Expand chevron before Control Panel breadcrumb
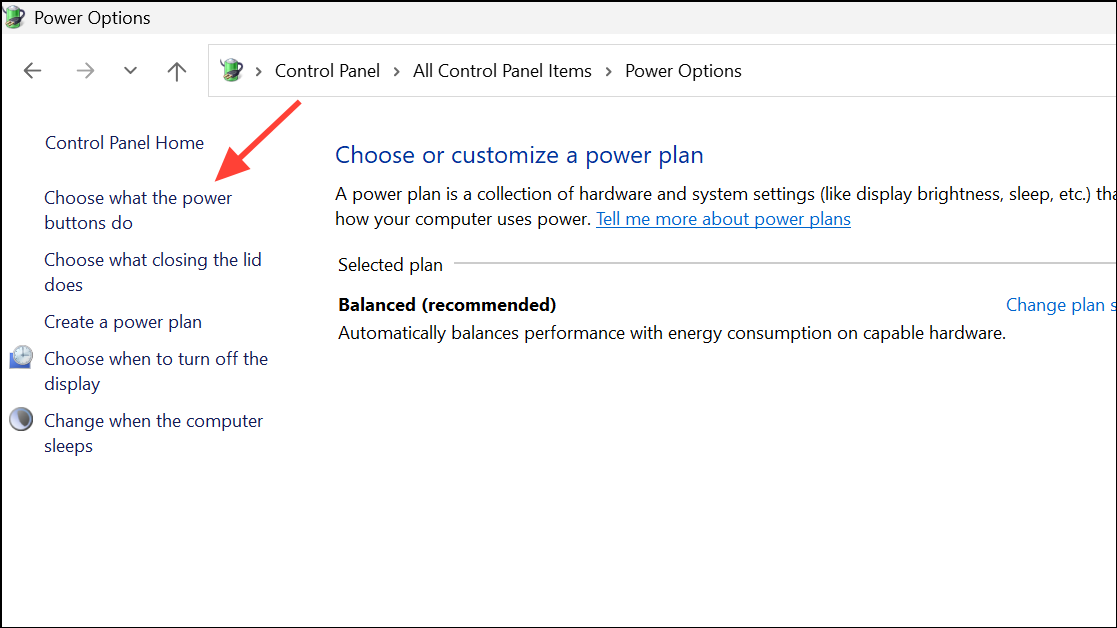Screen dimensions: 1117x628 (259, 71)
